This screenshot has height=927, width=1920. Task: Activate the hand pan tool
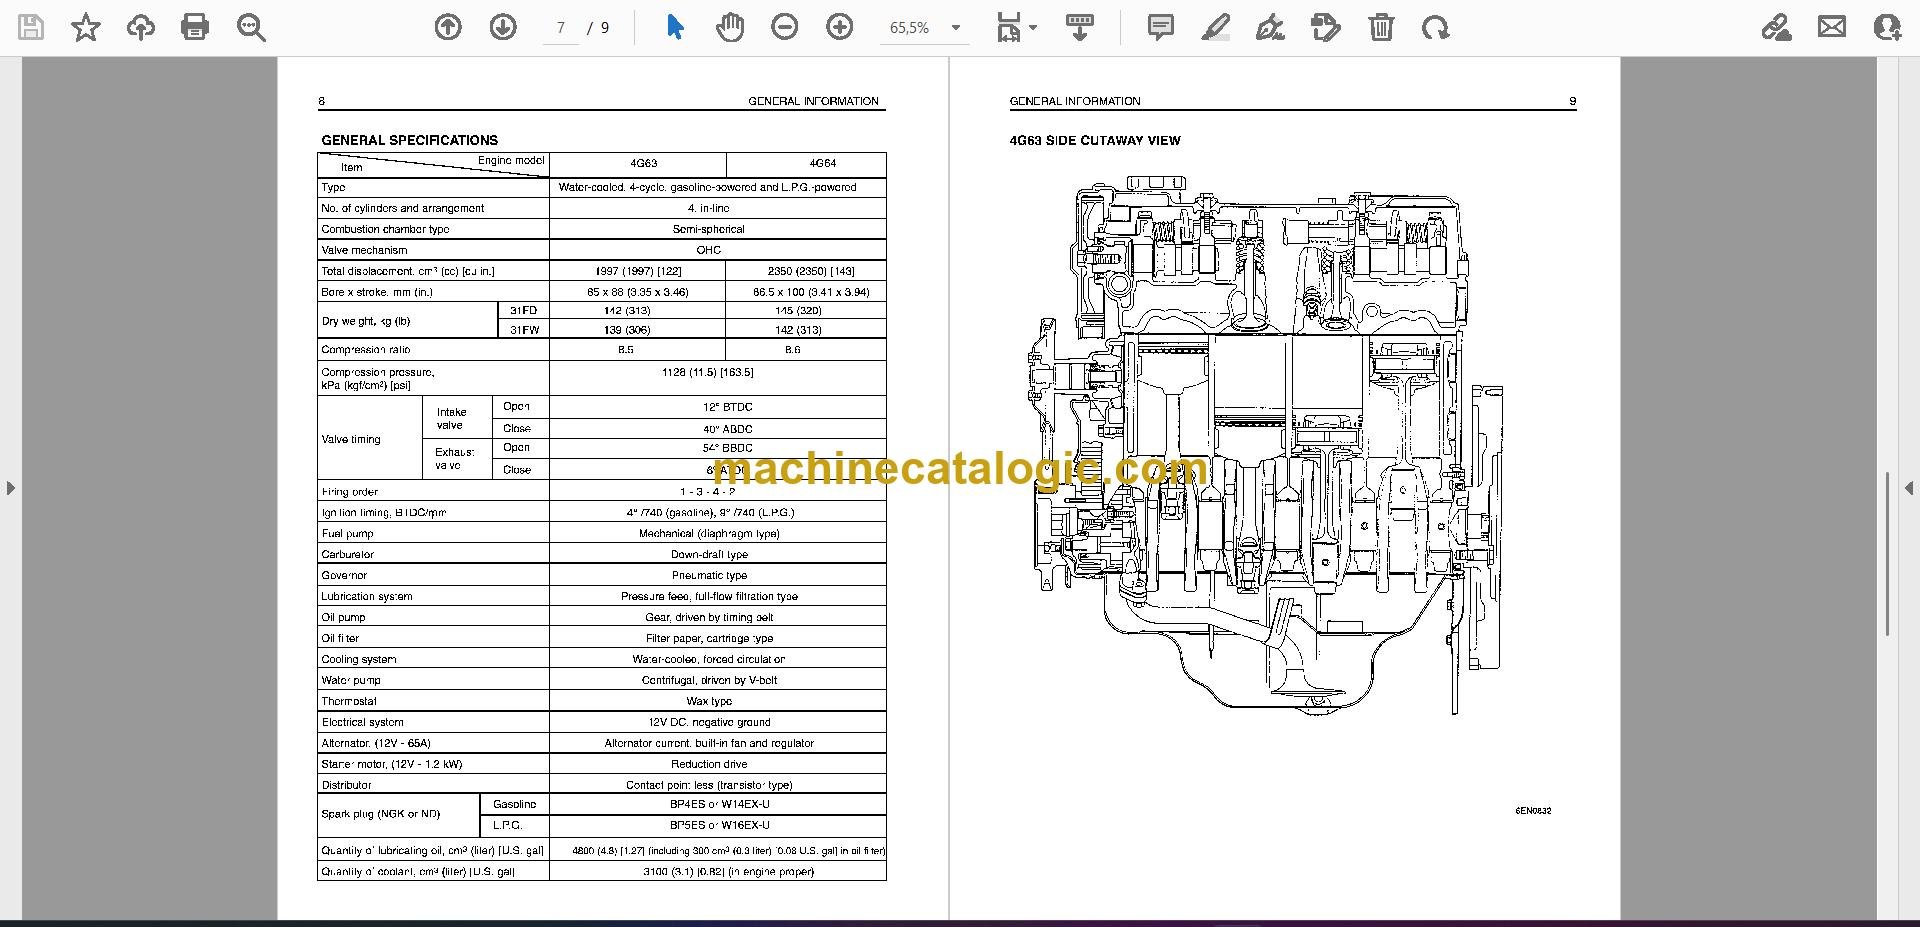coord(730,28)
